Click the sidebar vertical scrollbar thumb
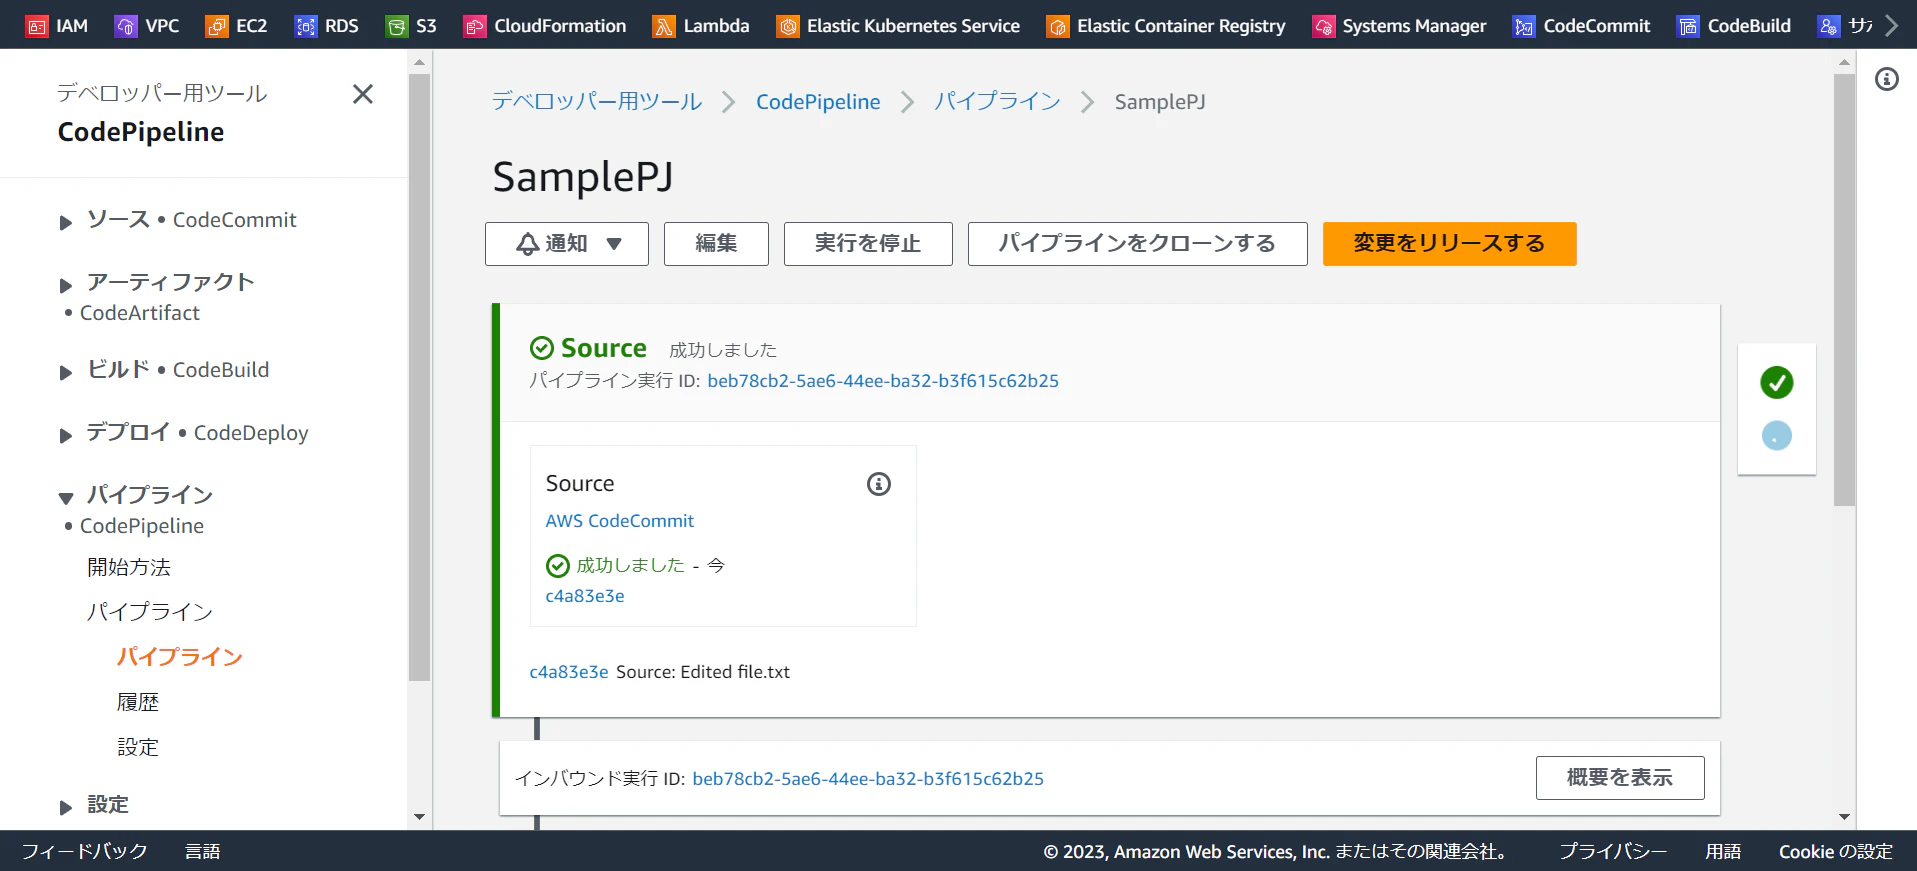This screenshot has height=871, width=1917. [x=420, y=377]
